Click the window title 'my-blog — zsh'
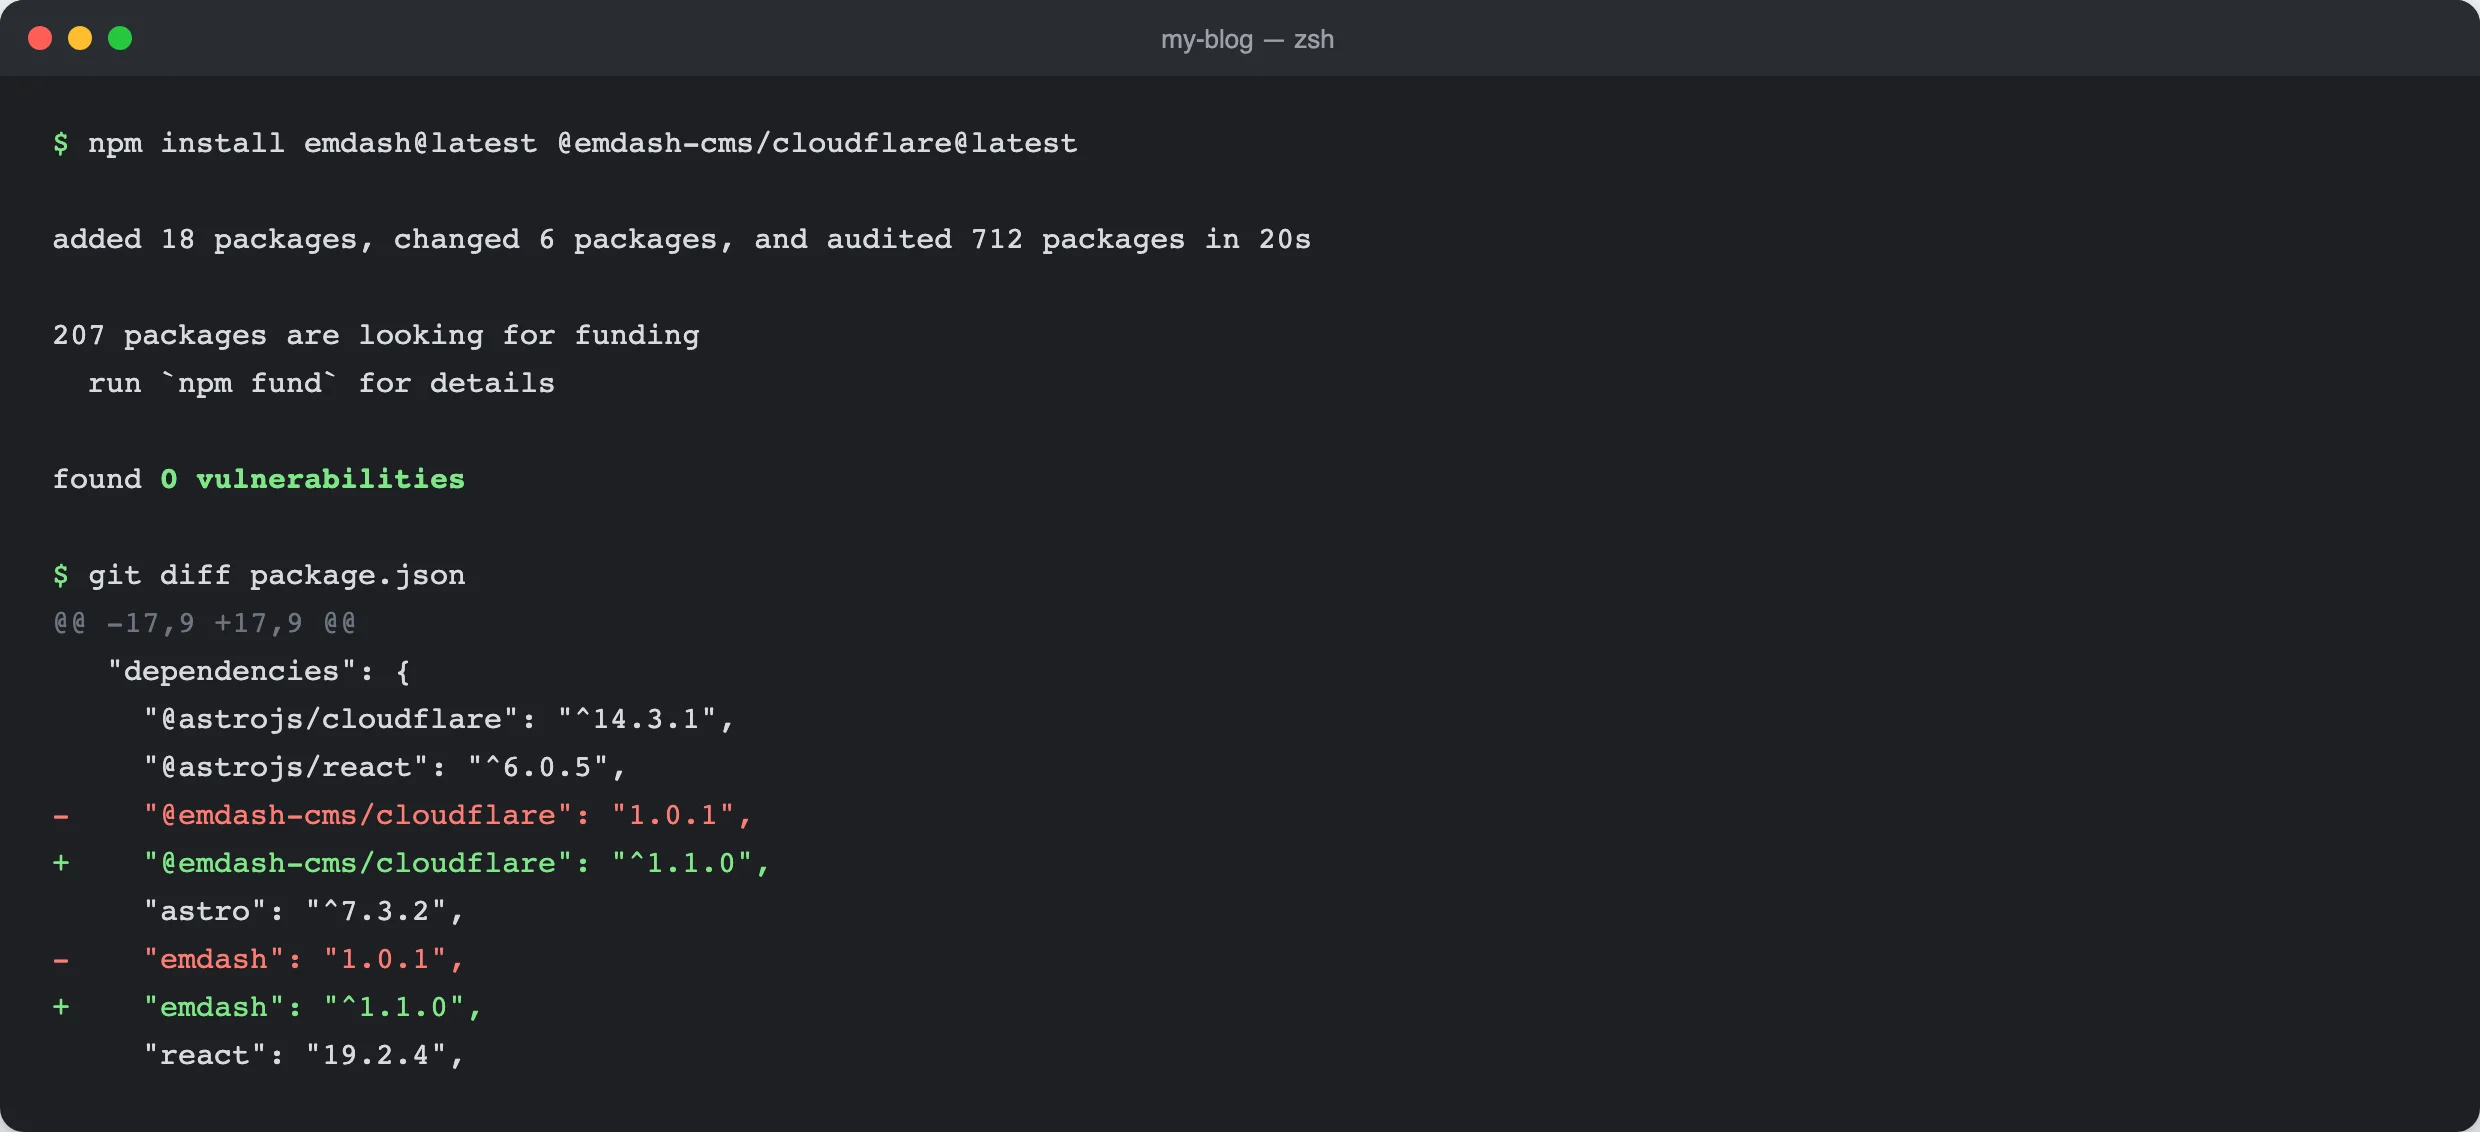The image size is (2480, 1132). [1247, 39]
